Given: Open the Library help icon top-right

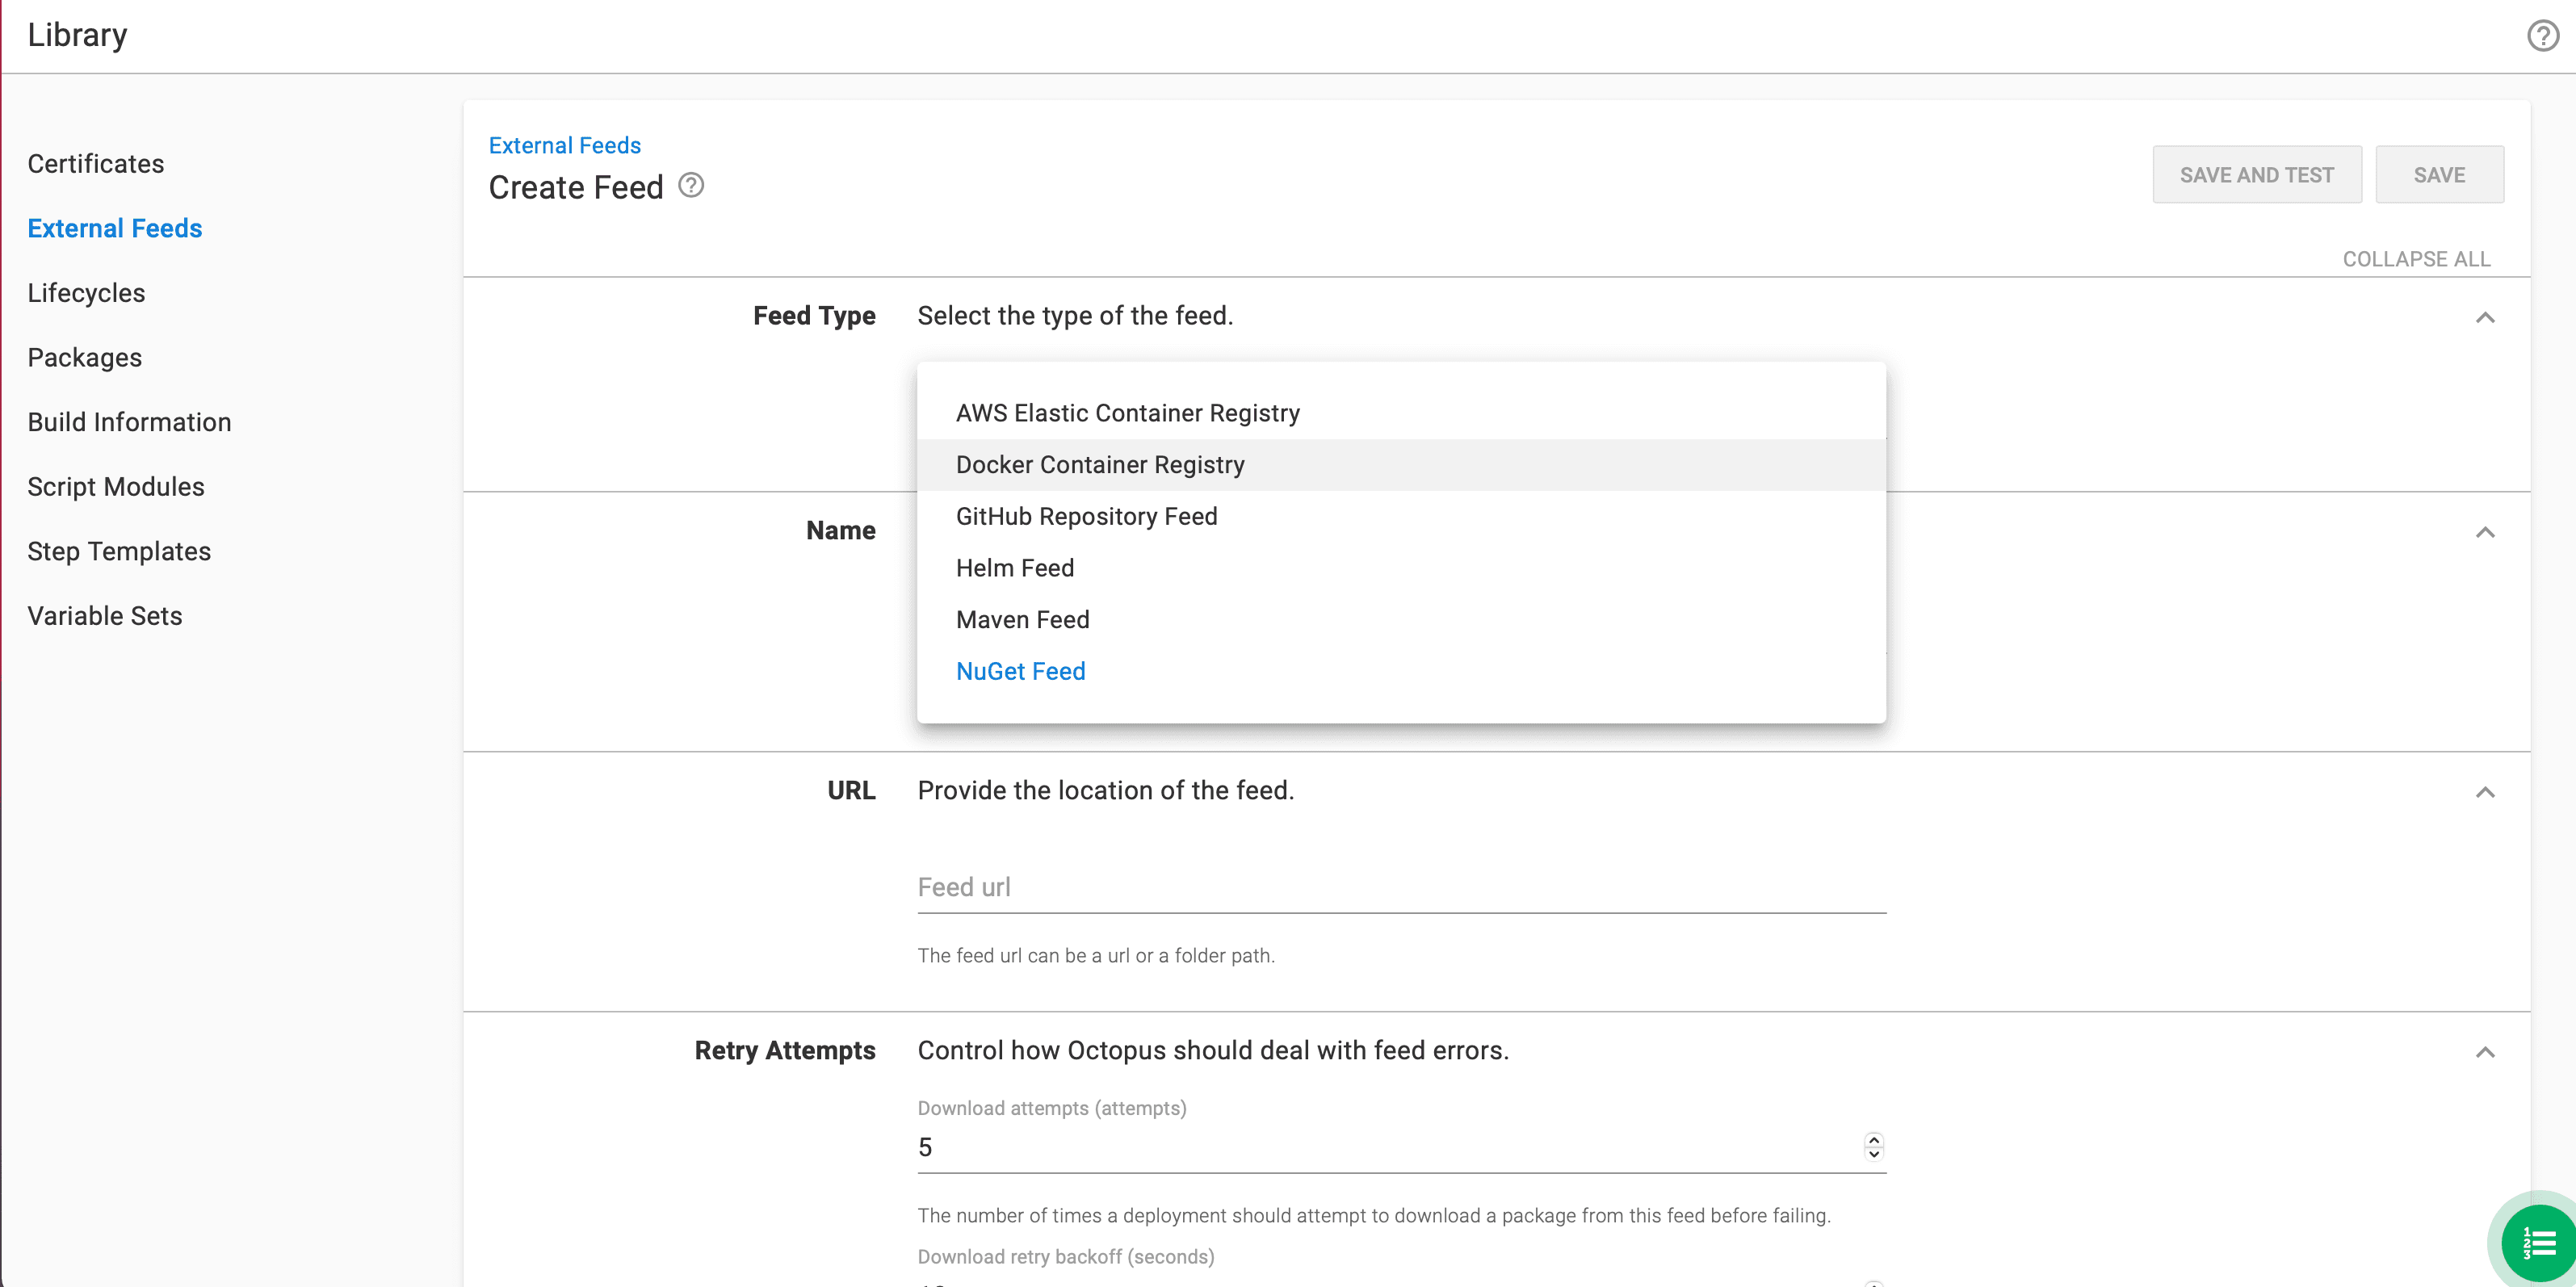Looking at the screenshot, I should point(2542,36).
